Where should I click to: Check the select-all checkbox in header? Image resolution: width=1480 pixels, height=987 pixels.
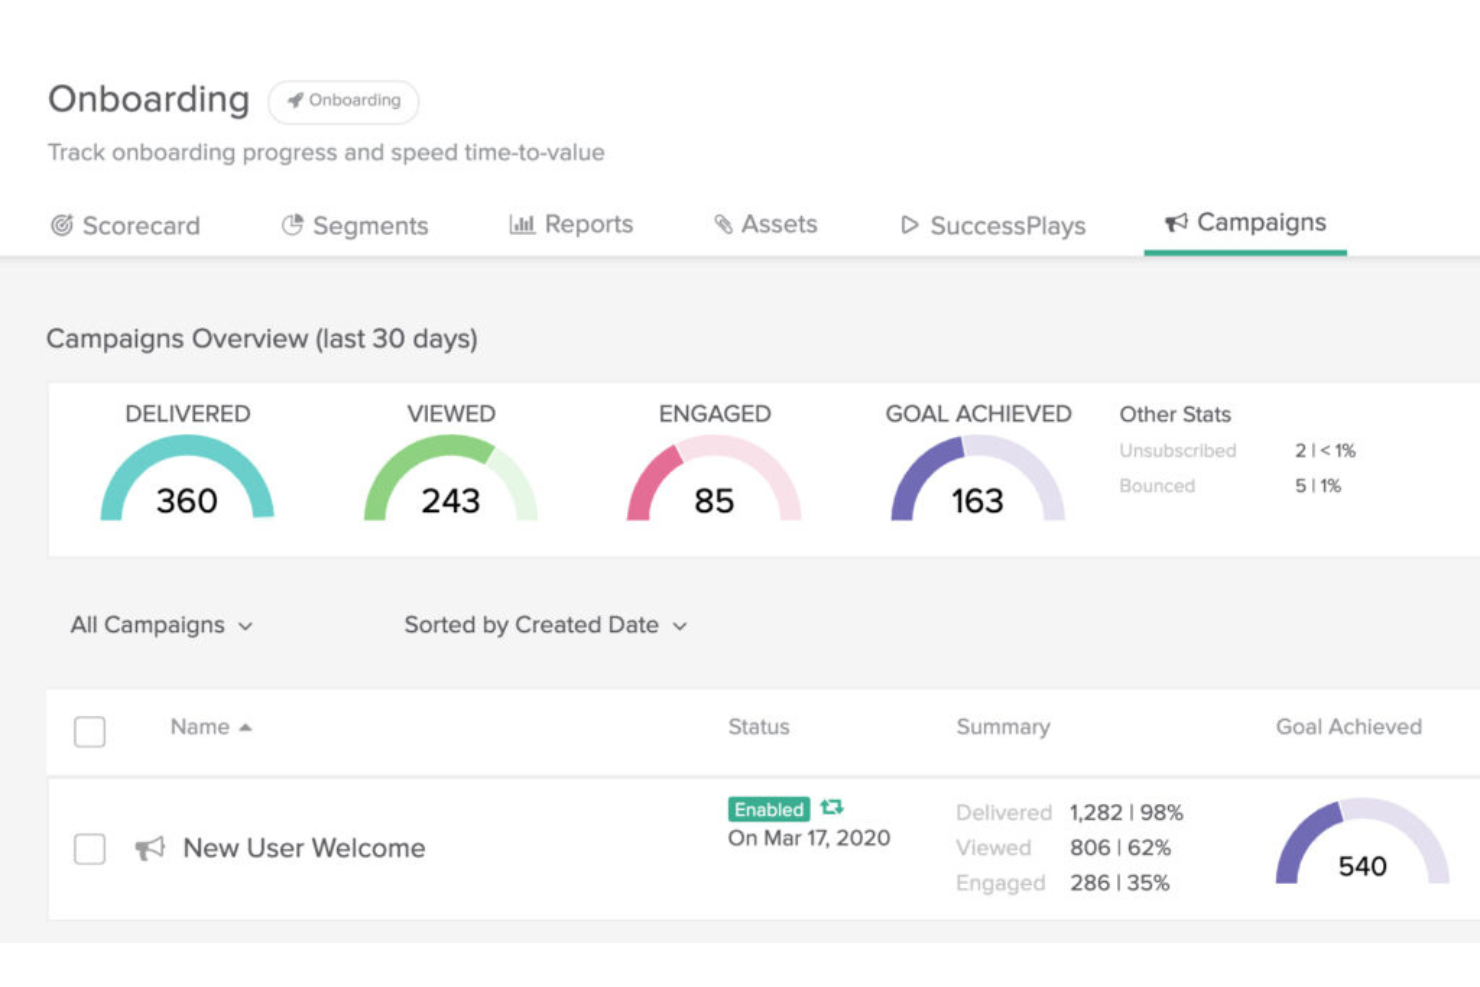click(90, 731)
